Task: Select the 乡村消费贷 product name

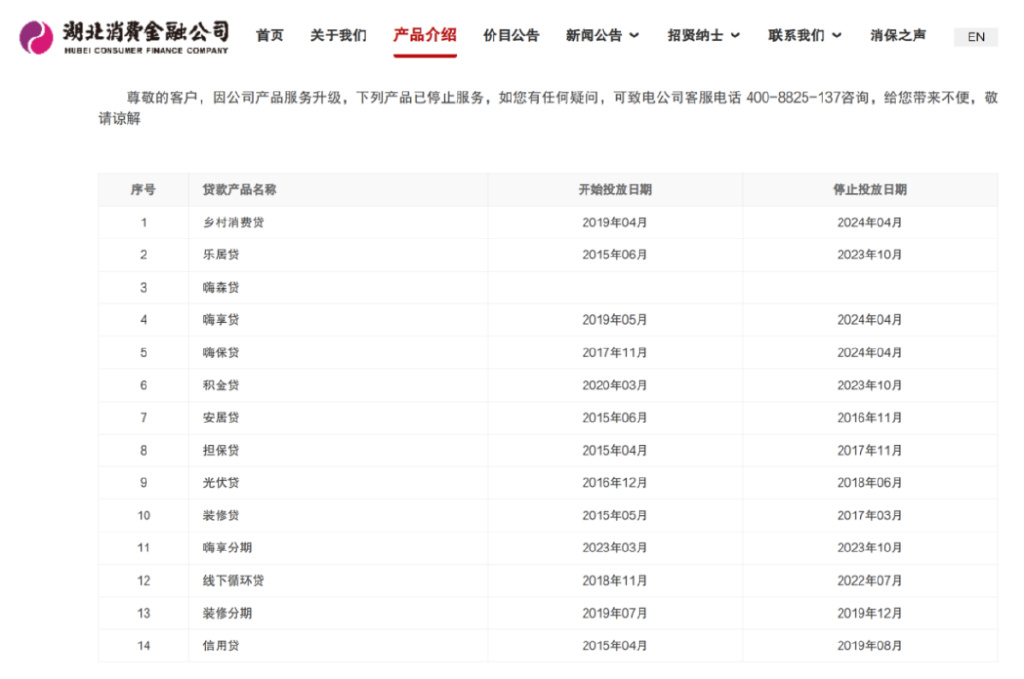Action: [233, 223]
